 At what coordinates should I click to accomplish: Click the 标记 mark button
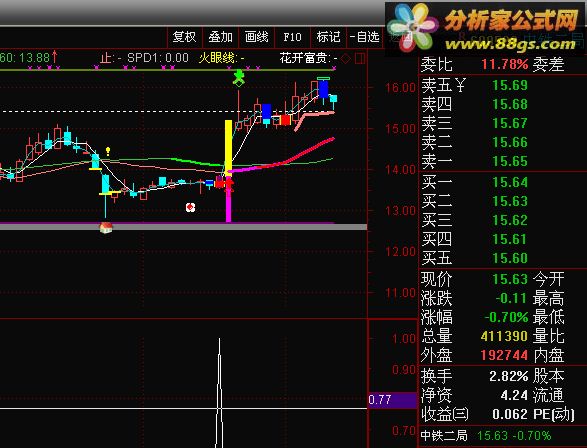328,37
